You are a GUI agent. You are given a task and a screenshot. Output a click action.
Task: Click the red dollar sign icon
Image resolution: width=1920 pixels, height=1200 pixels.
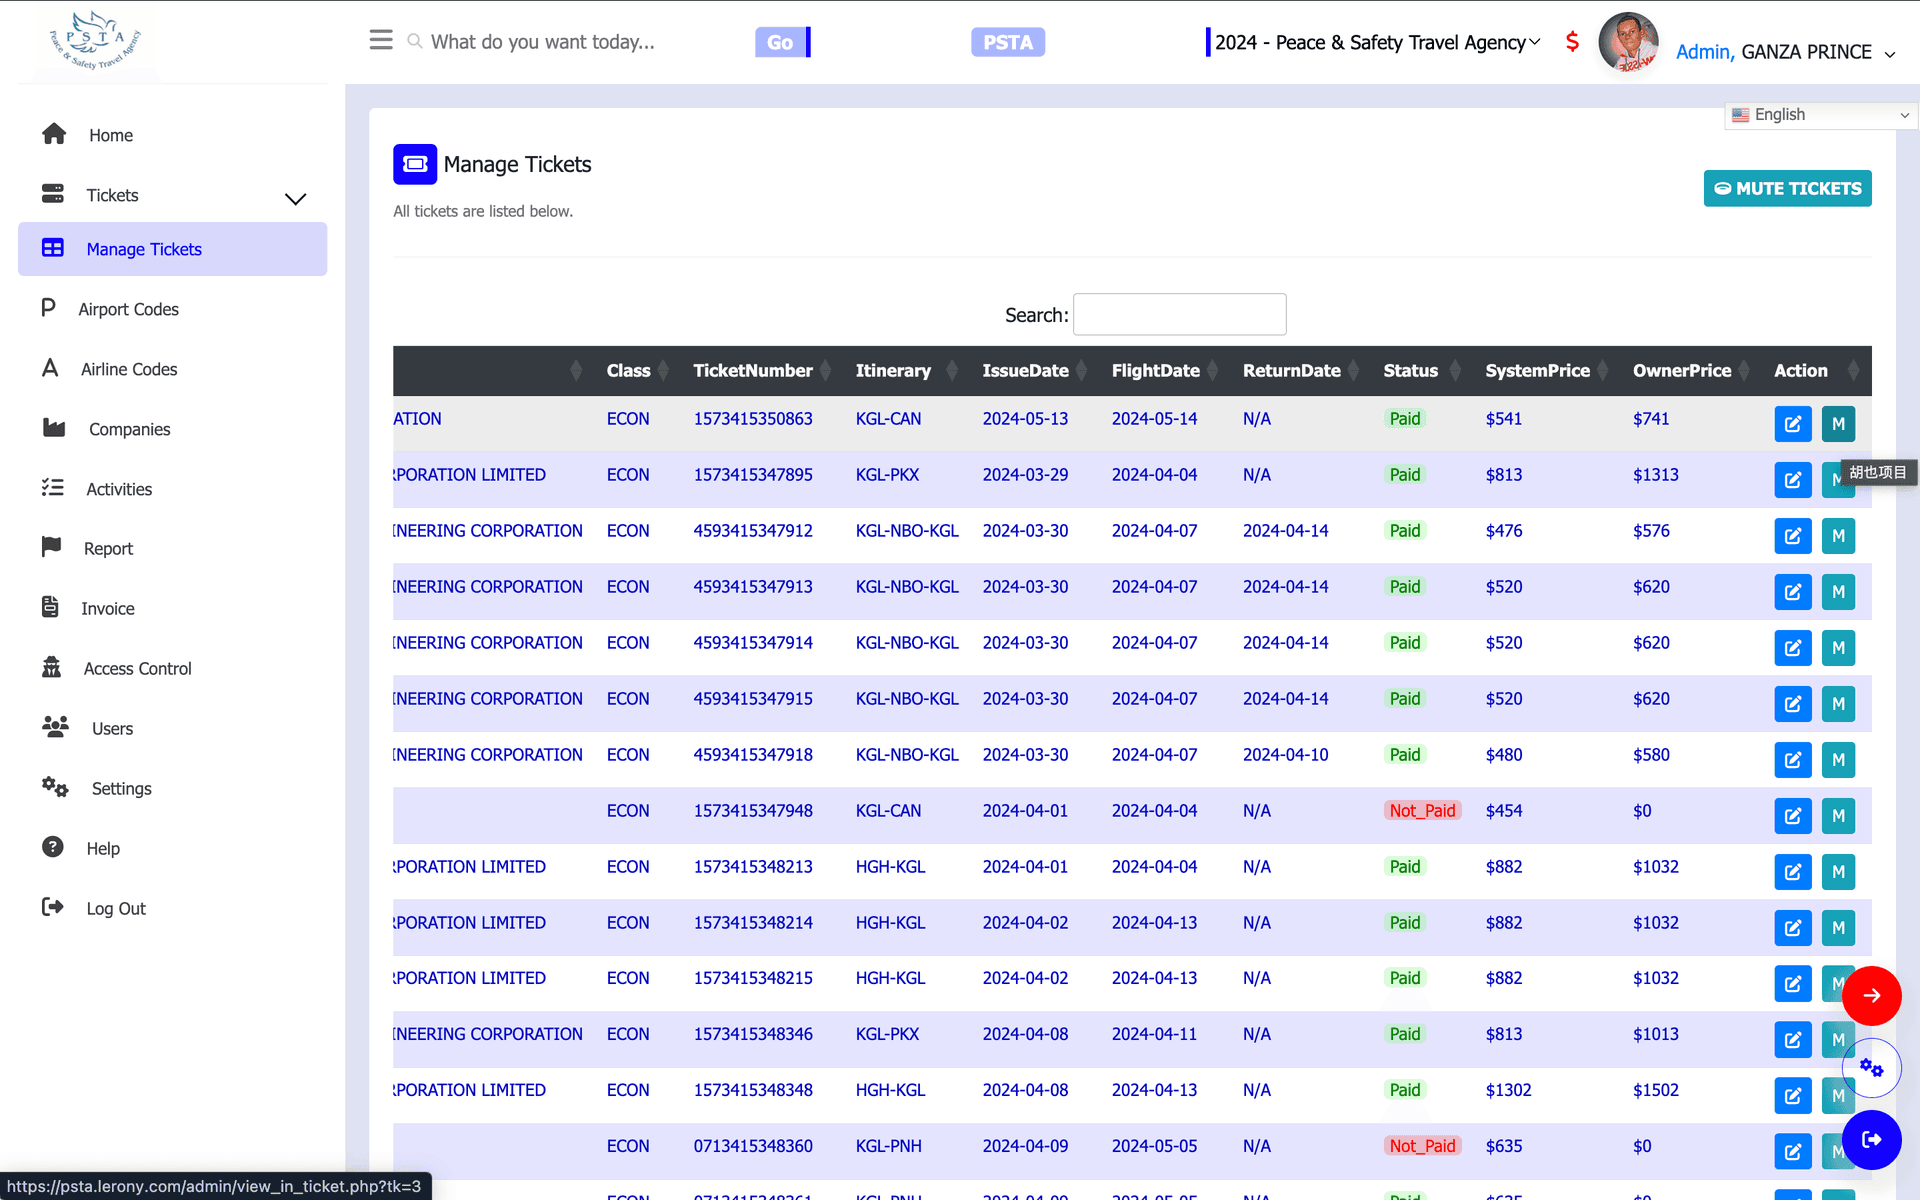coord(1572,42)
